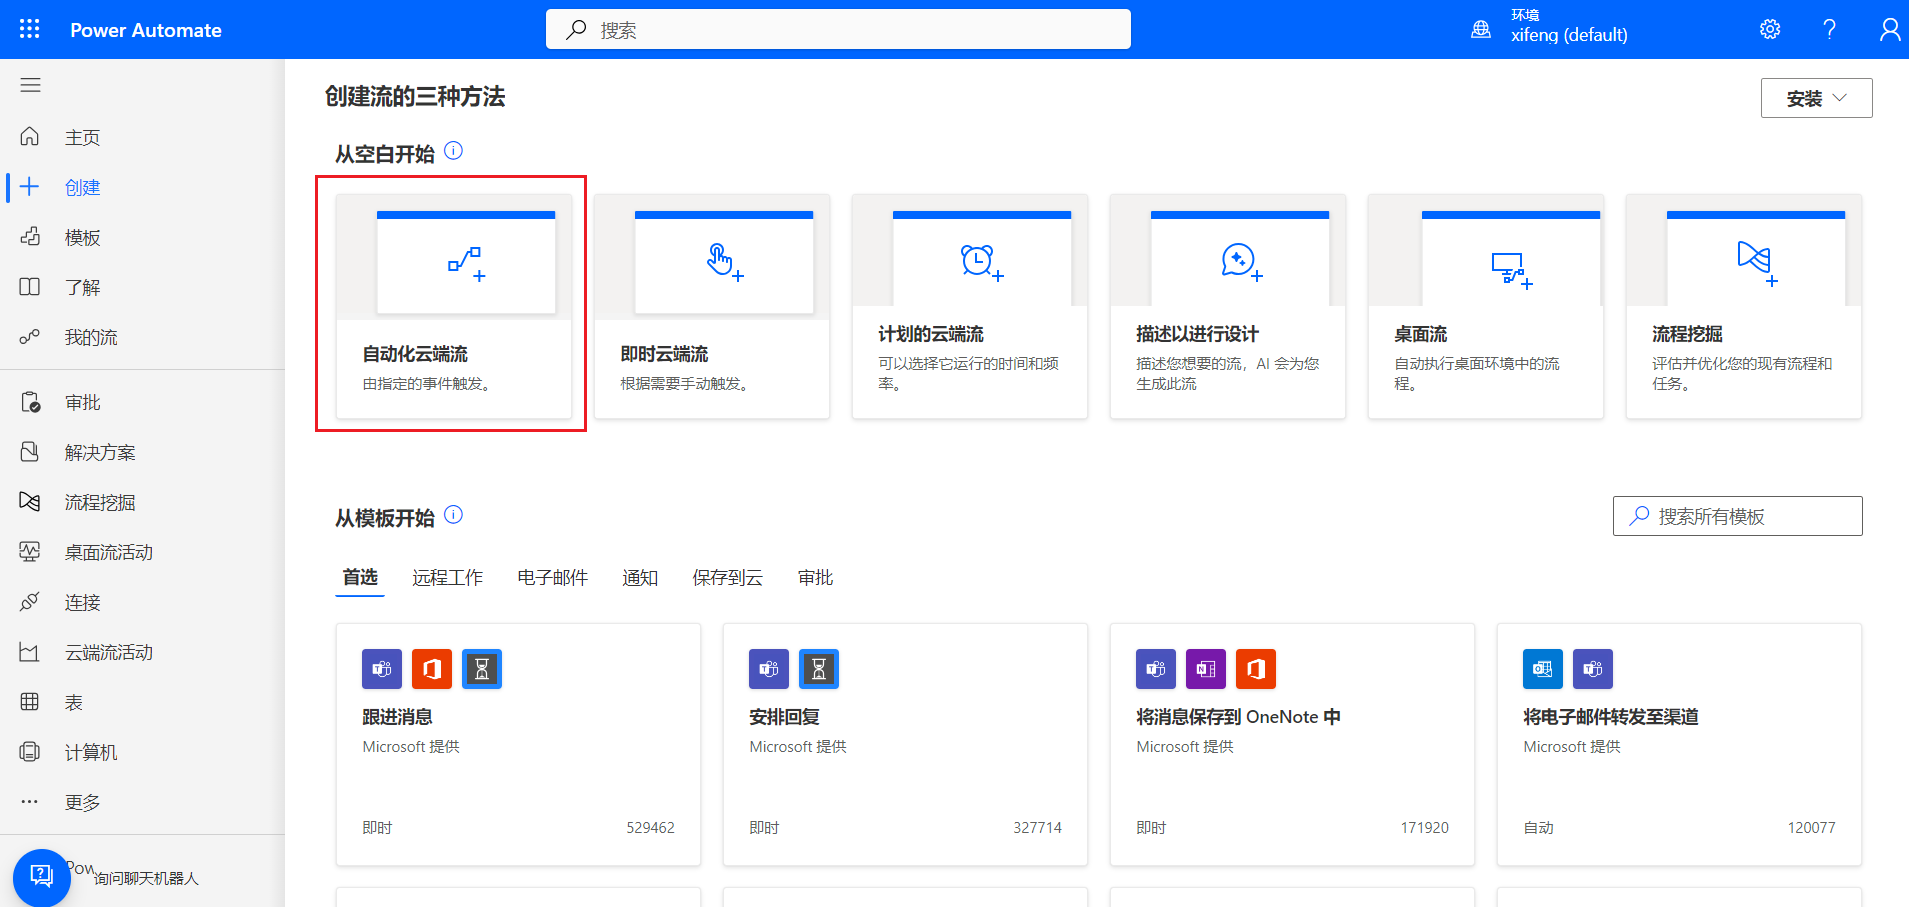Switch to the 远程工作 tab
The height and width of the screenshot is (907, 1909).
(447, 577)
